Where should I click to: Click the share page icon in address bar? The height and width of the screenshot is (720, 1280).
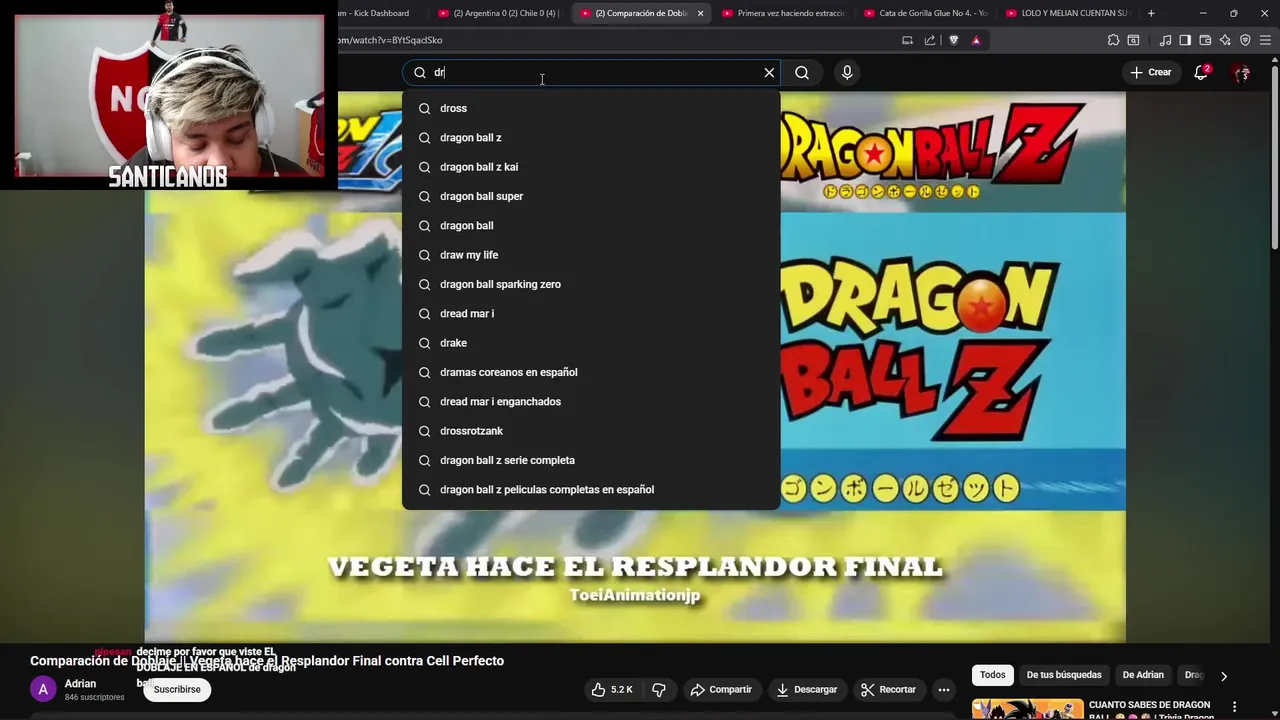(x=930, y=40)
